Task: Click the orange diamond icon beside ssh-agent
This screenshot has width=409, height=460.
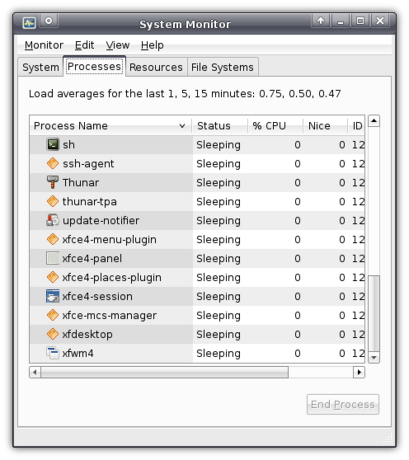Action: point(53,163)
